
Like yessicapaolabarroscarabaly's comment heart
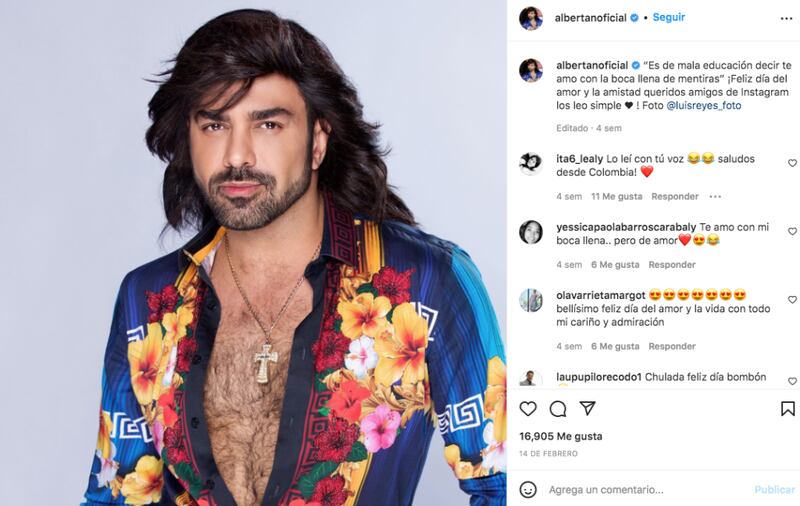click(792, 232)
